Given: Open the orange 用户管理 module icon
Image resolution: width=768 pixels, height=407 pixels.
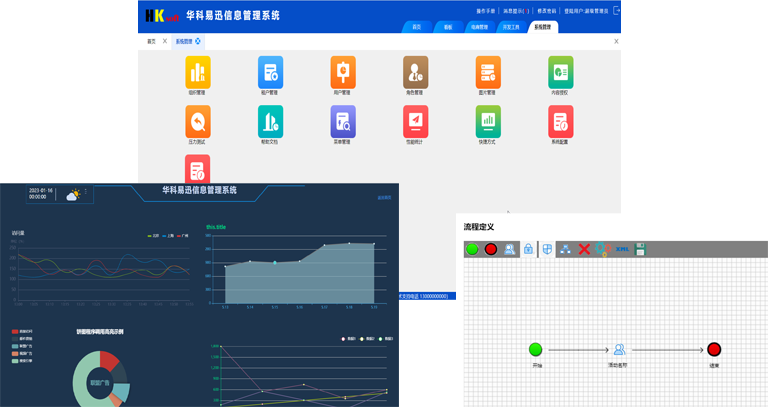Looking at the screenshot, I should [343, 72].
